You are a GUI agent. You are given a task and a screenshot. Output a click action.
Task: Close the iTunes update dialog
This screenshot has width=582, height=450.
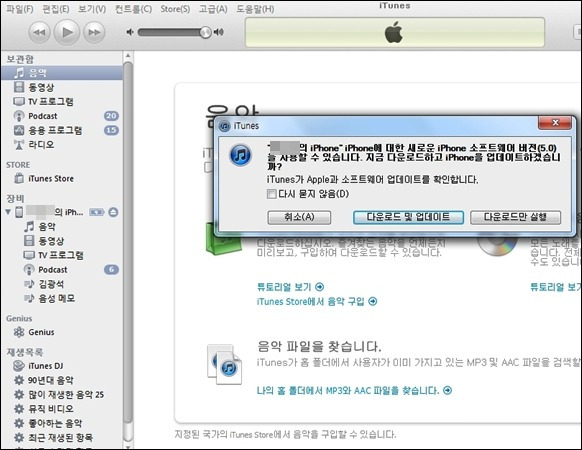(x=555, y=123)
